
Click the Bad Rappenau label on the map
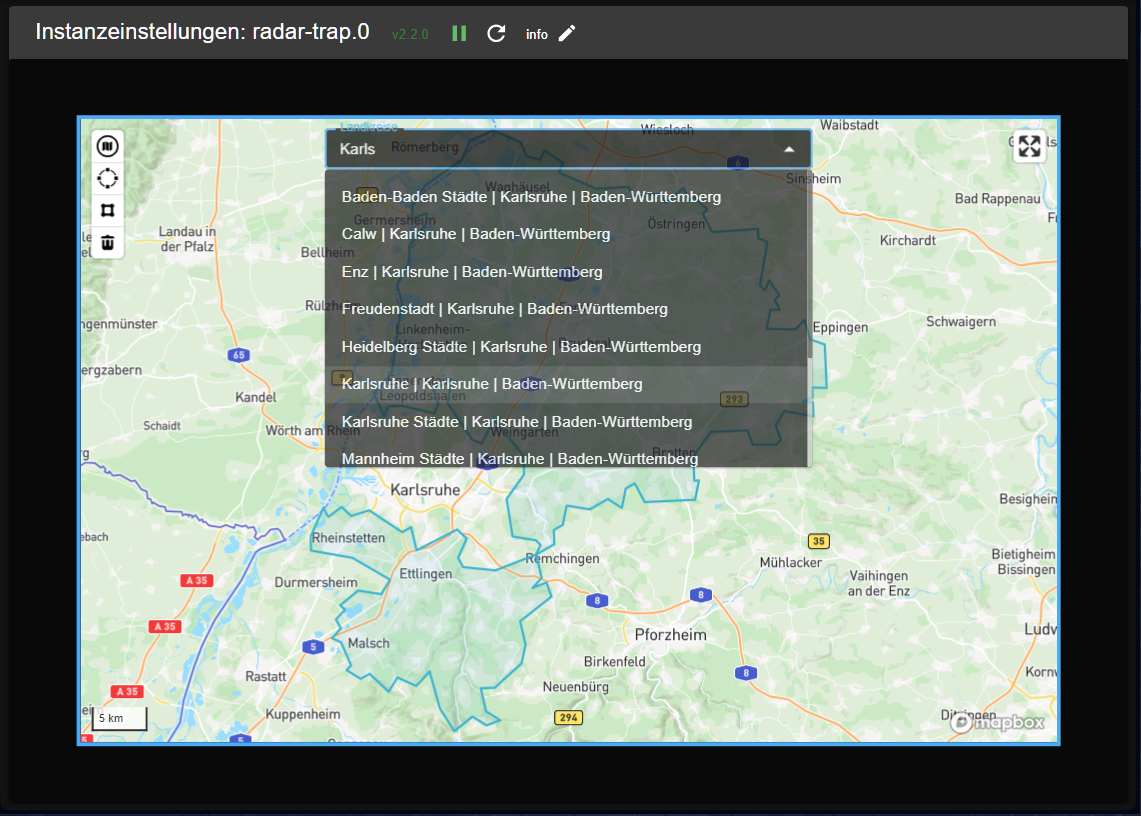pos(998,199)
